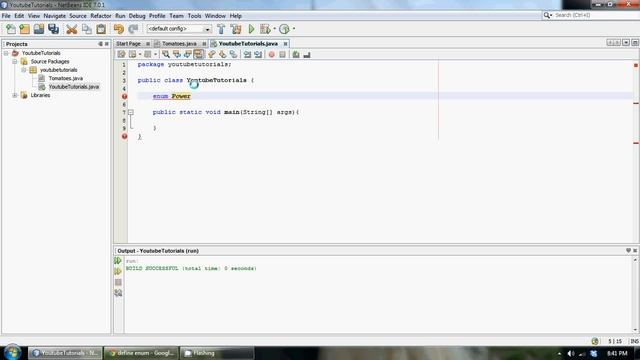Click the Rerun icon in Output panel
Image resolution: width=640 pixels, height=360 pixels.
(x=118, y=260)
